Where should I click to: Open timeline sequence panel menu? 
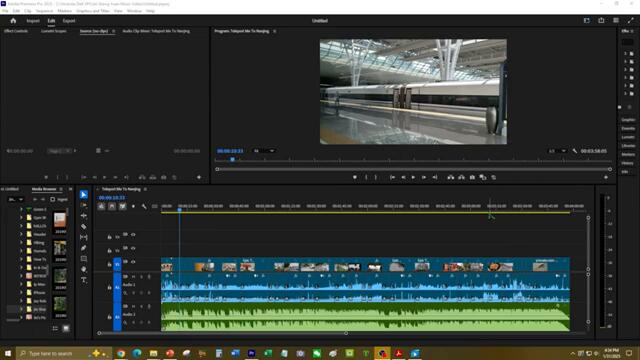pyautogui.click(x=145, y=189)
